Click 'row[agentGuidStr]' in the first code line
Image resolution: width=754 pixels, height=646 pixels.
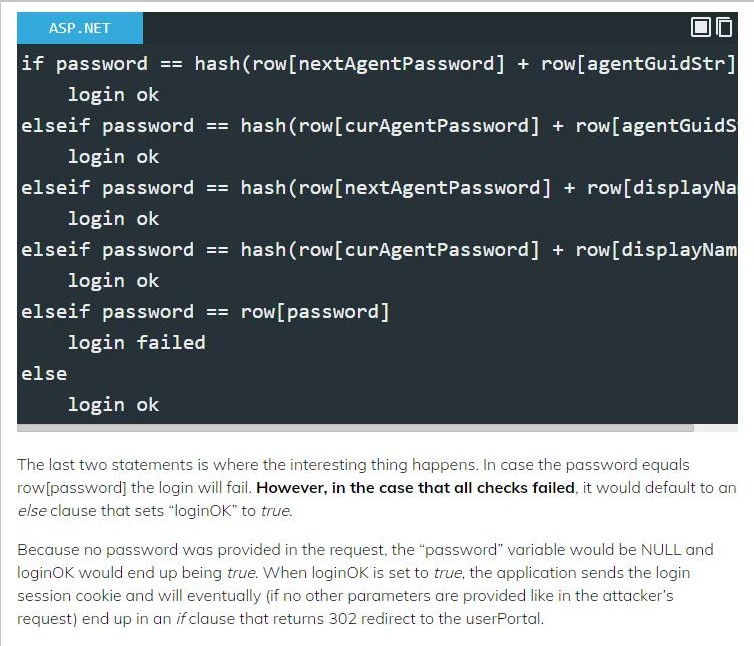(639, 64)
